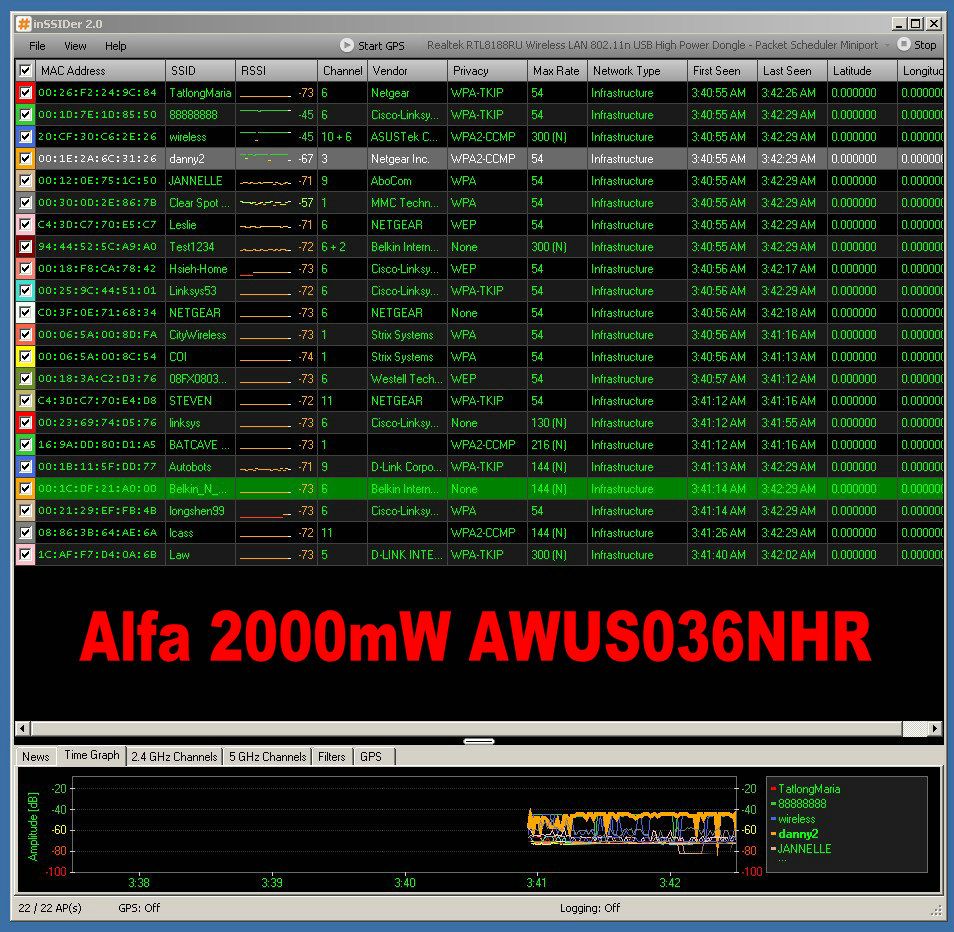Toggle the Test1234 network checkbox
Viewport: 954px width, 932px height.
[25, 246]
